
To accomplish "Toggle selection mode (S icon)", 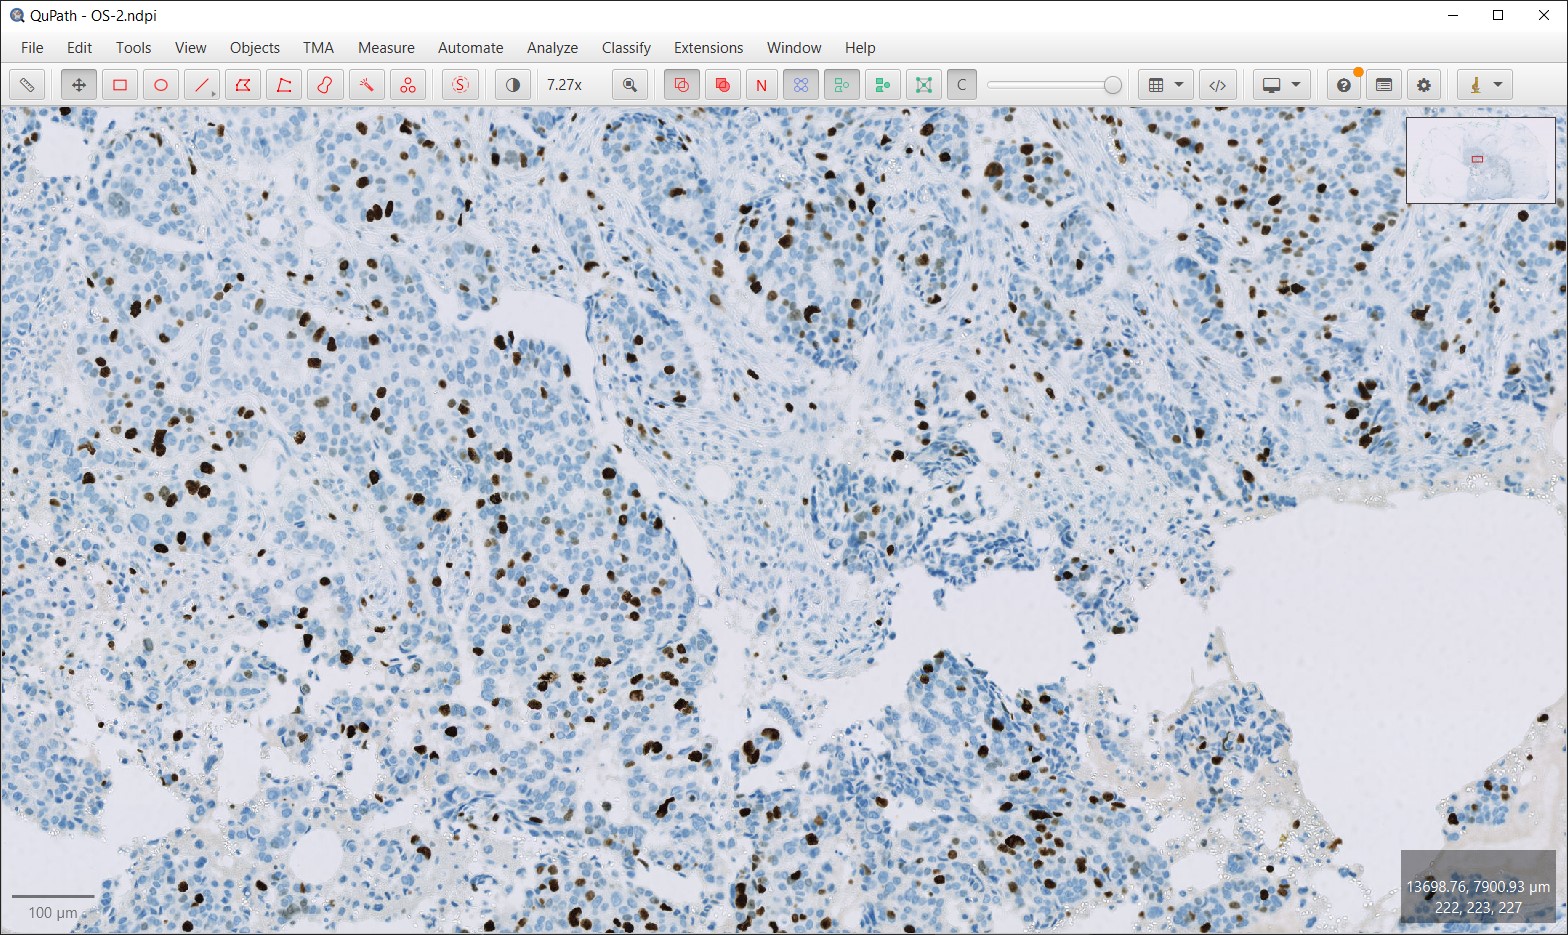I will click(460, 85).
